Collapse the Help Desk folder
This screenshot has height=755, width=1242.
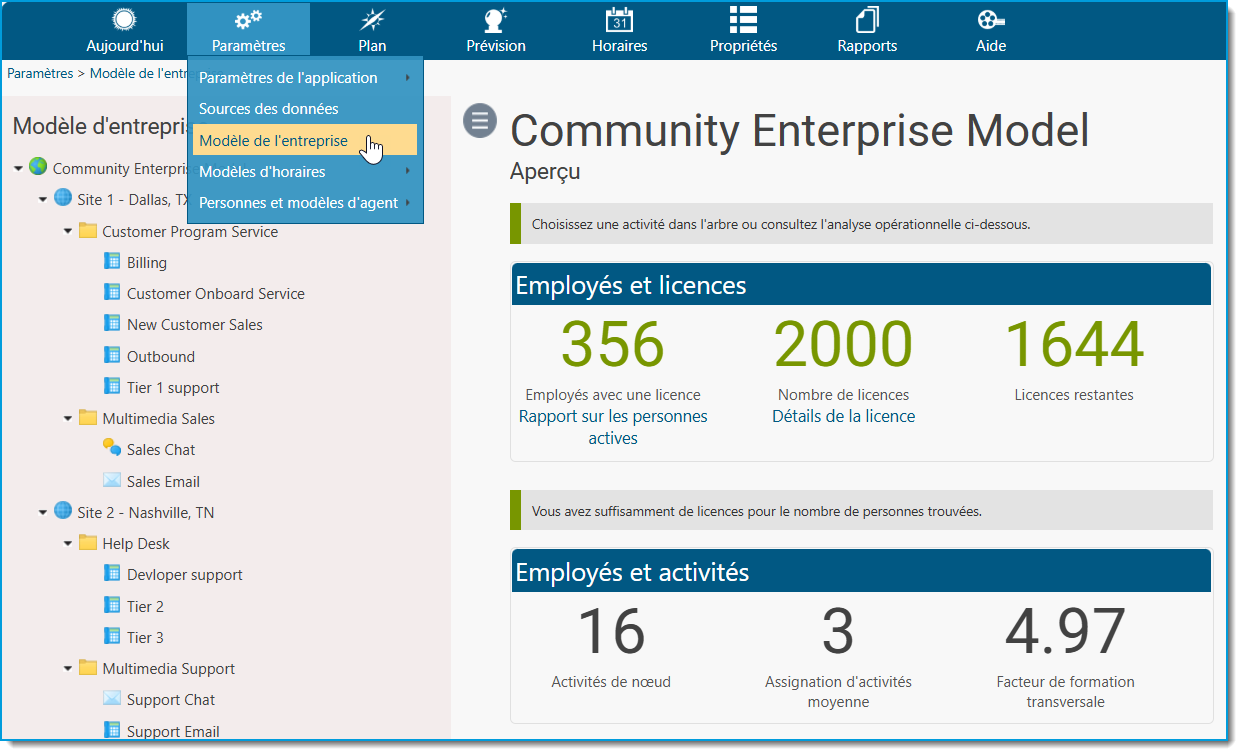(68, 544)
